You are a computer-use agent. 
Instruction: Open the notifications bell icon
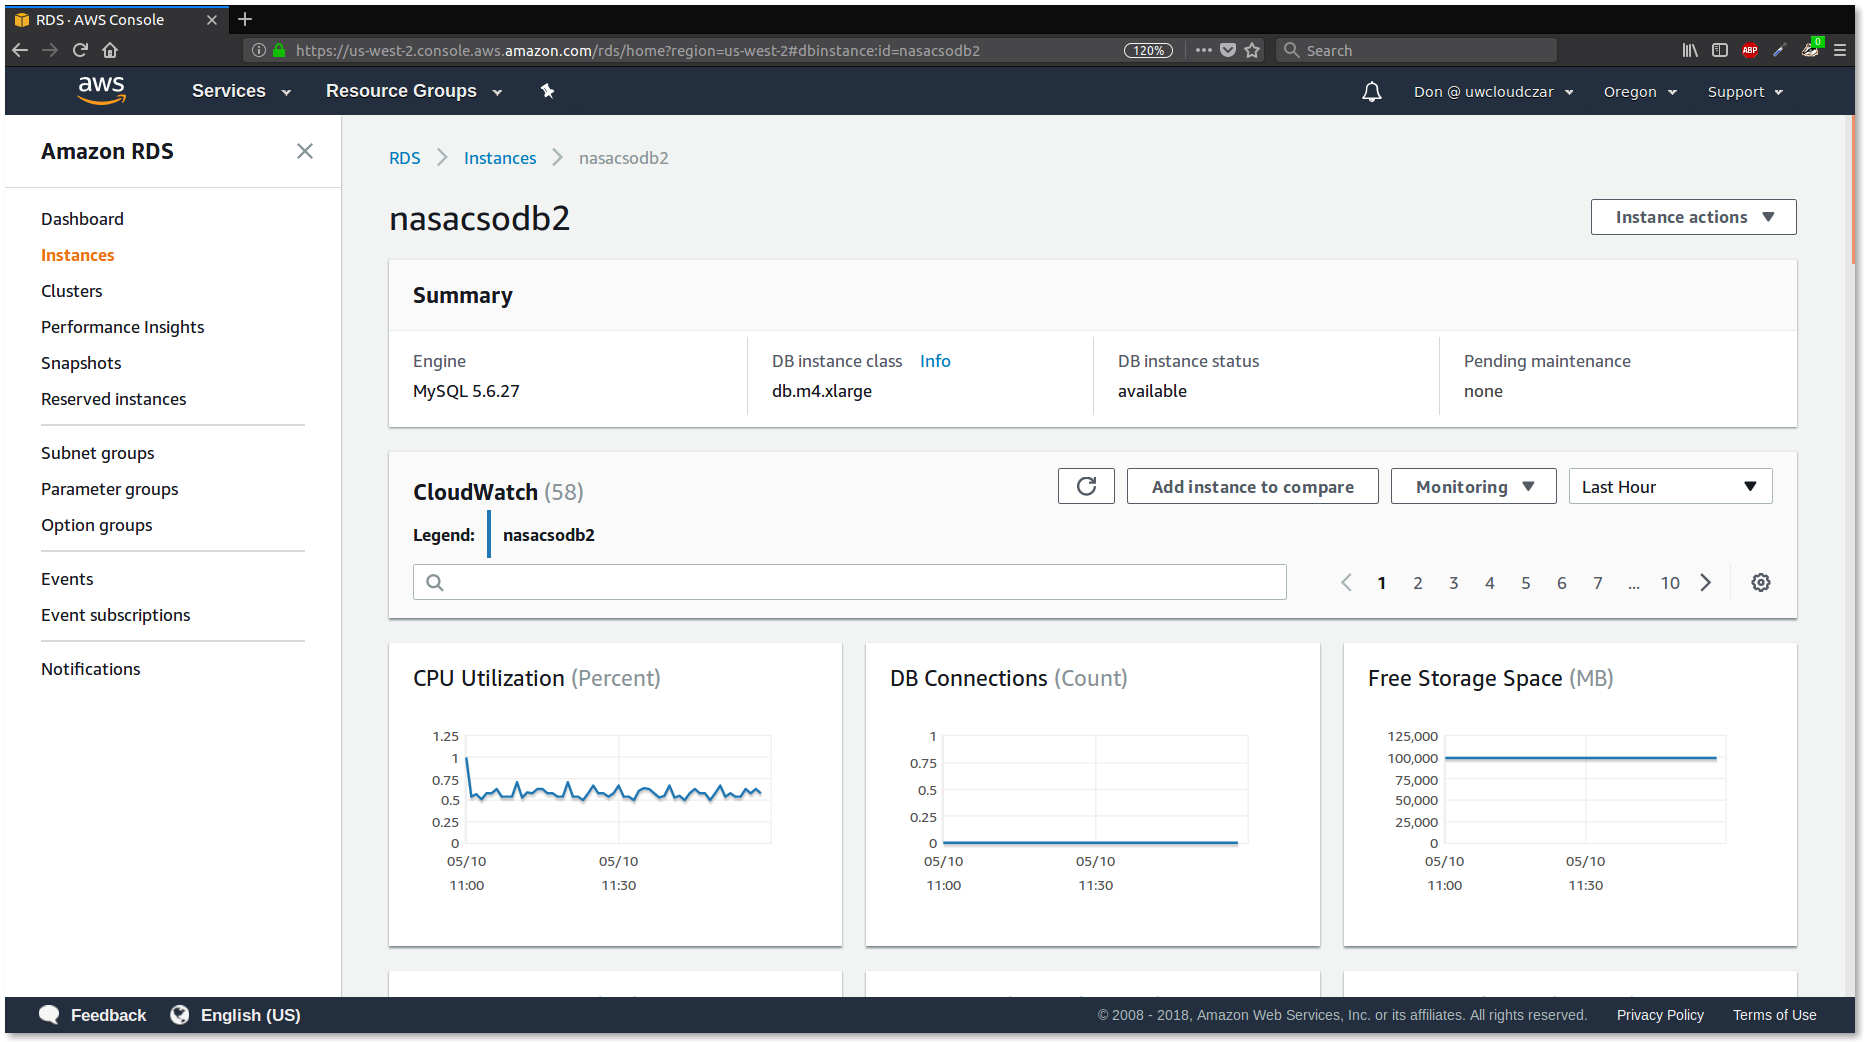[x=1372, y=92]
